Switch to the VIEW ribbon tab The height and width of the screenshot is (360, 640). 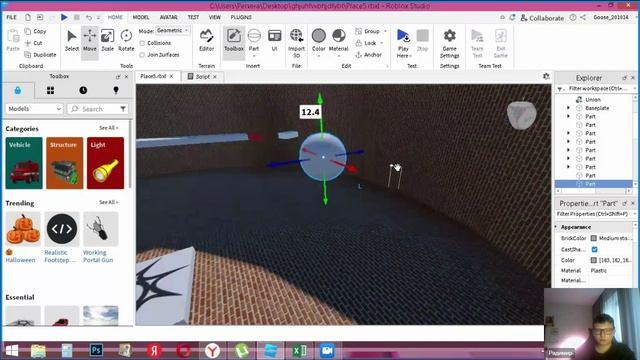pos(215,17)
